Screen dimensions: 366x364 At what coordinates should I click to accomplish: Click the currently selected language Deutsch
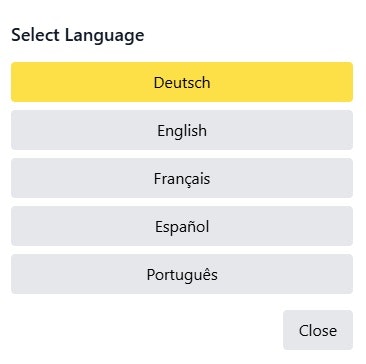(182, 82)
